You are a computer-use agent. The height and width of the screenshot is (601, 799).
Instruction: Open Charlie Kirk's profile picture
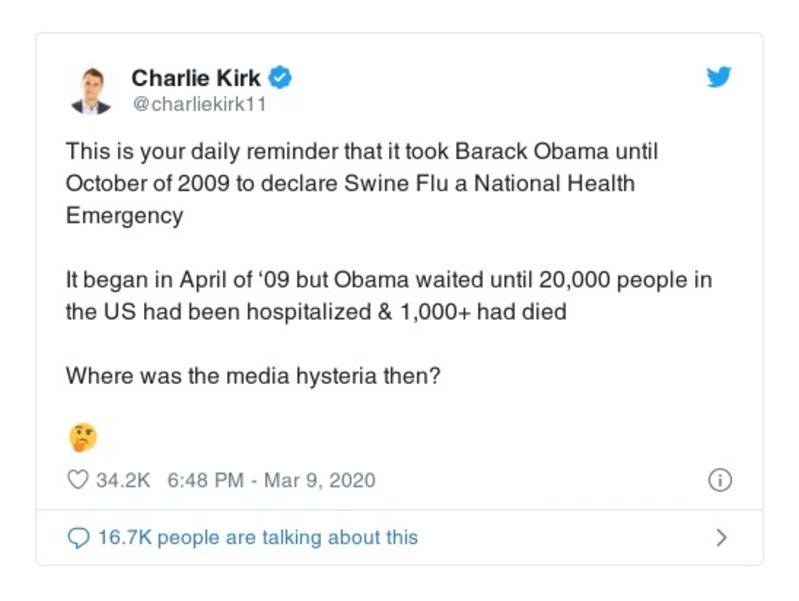click(x=89, y=90)
